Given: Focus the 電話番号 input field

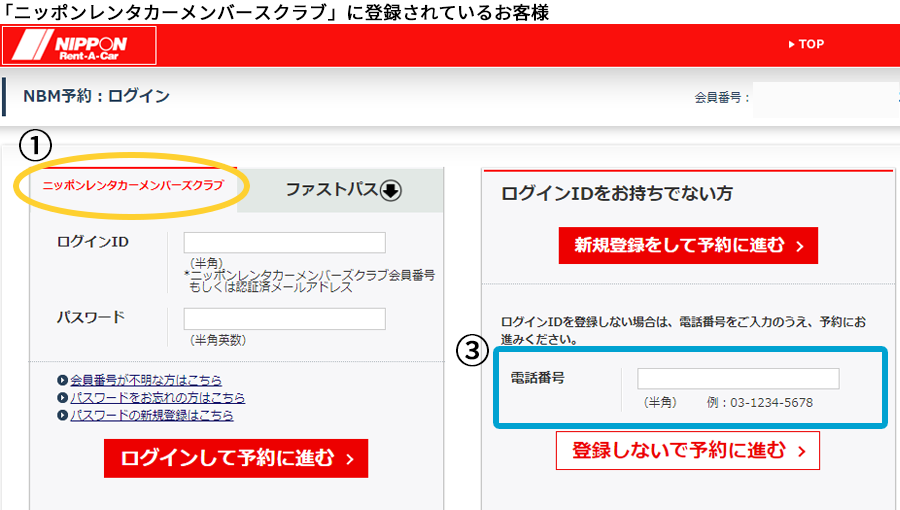Looking at the screenshot, I should tap(738, 379).
